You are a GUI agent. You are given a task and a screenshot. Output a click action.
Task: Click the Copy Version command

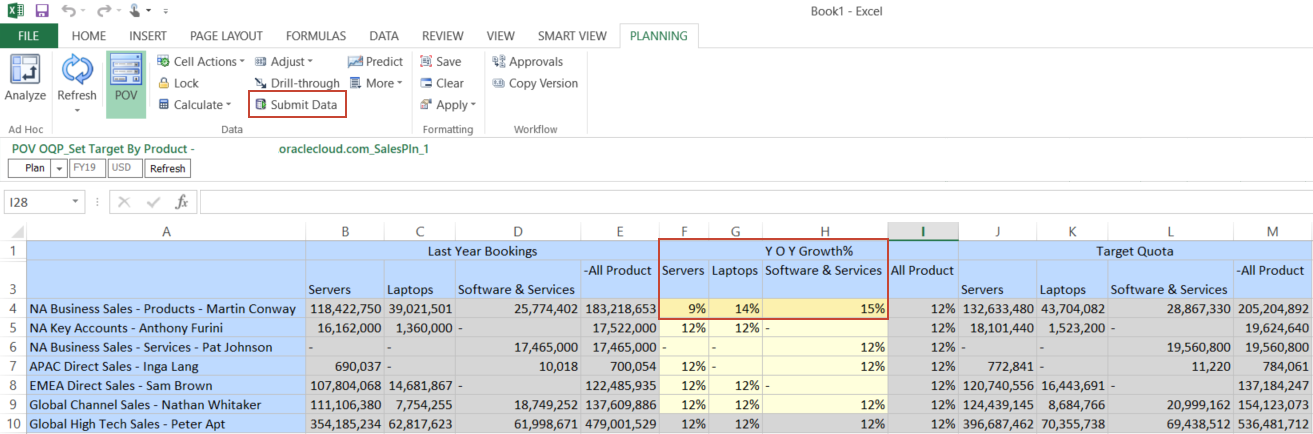[536, 84]
